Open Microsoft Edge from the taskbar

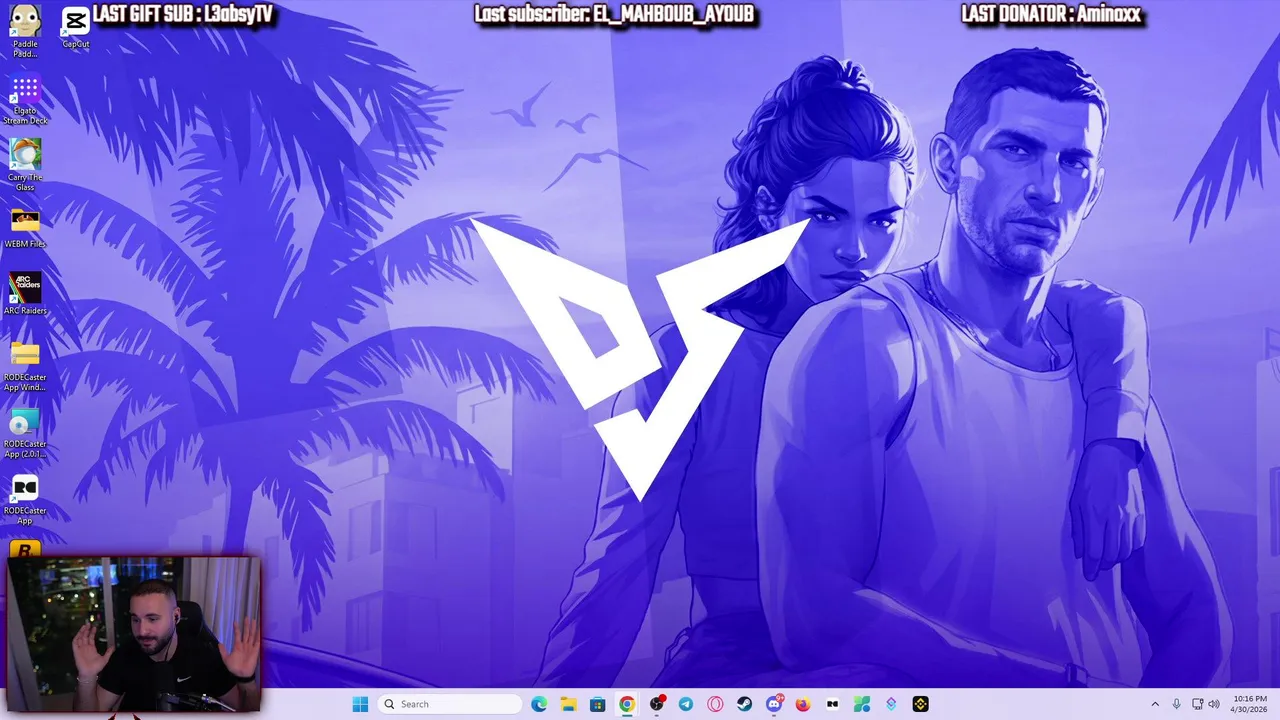coord(539,704)
